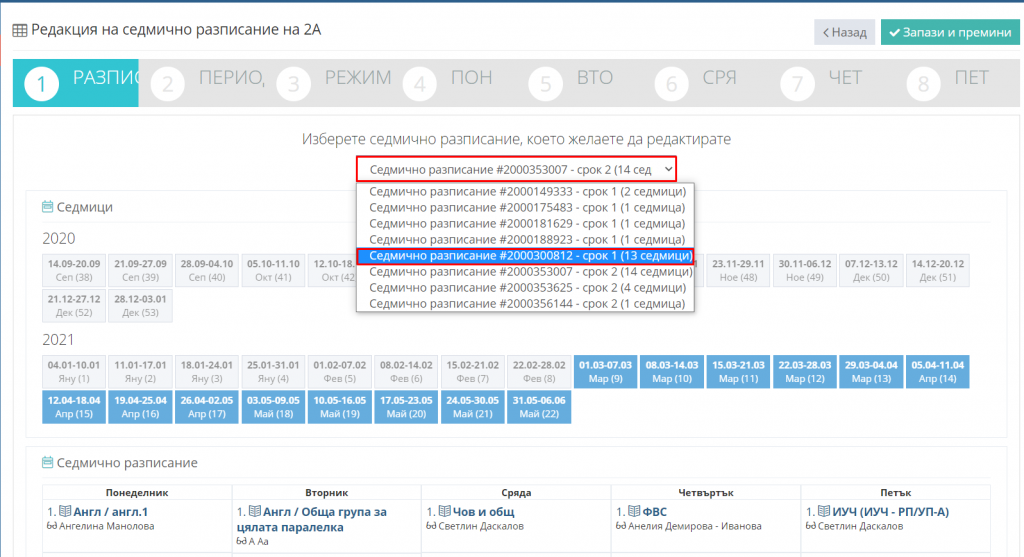
Task: Choose schedule #2000356144 - срок 2 (1 седмица)
Action: [525, 304]
